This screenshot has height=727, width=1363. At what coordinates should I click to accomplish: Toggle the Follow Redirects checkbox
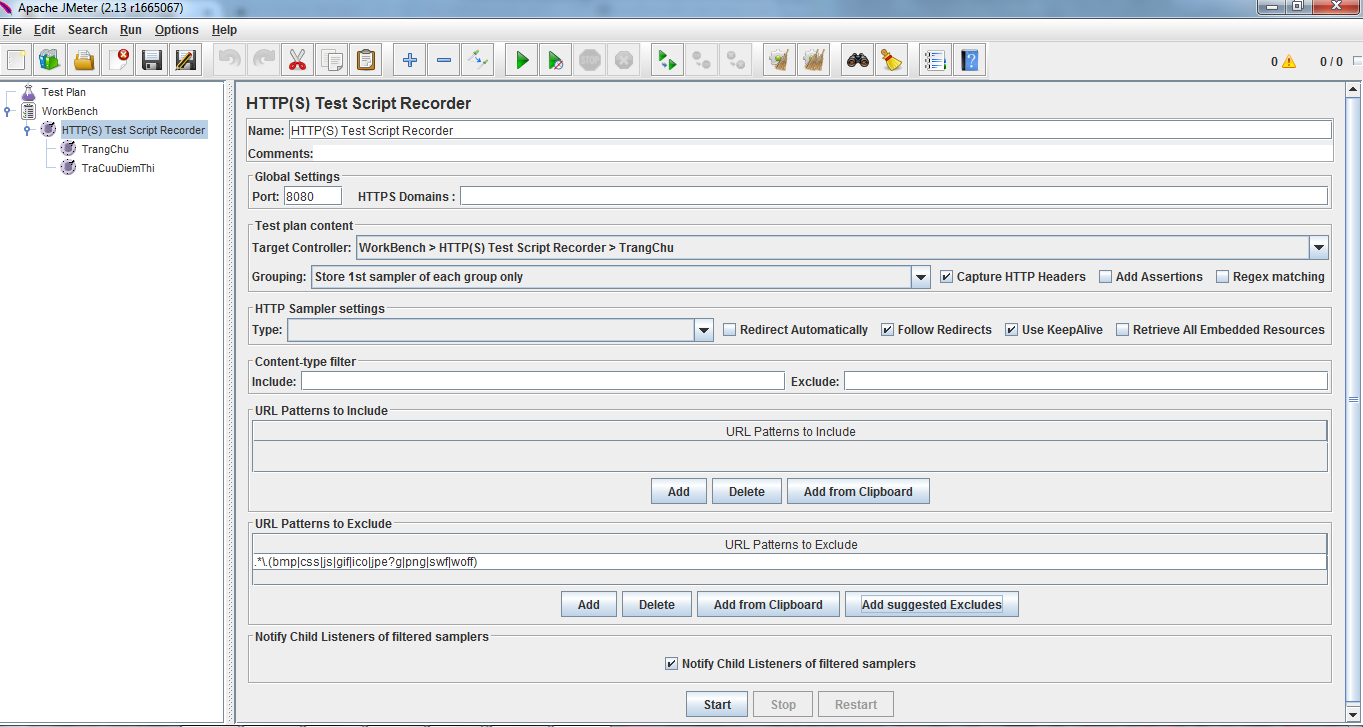coord(887,330)
